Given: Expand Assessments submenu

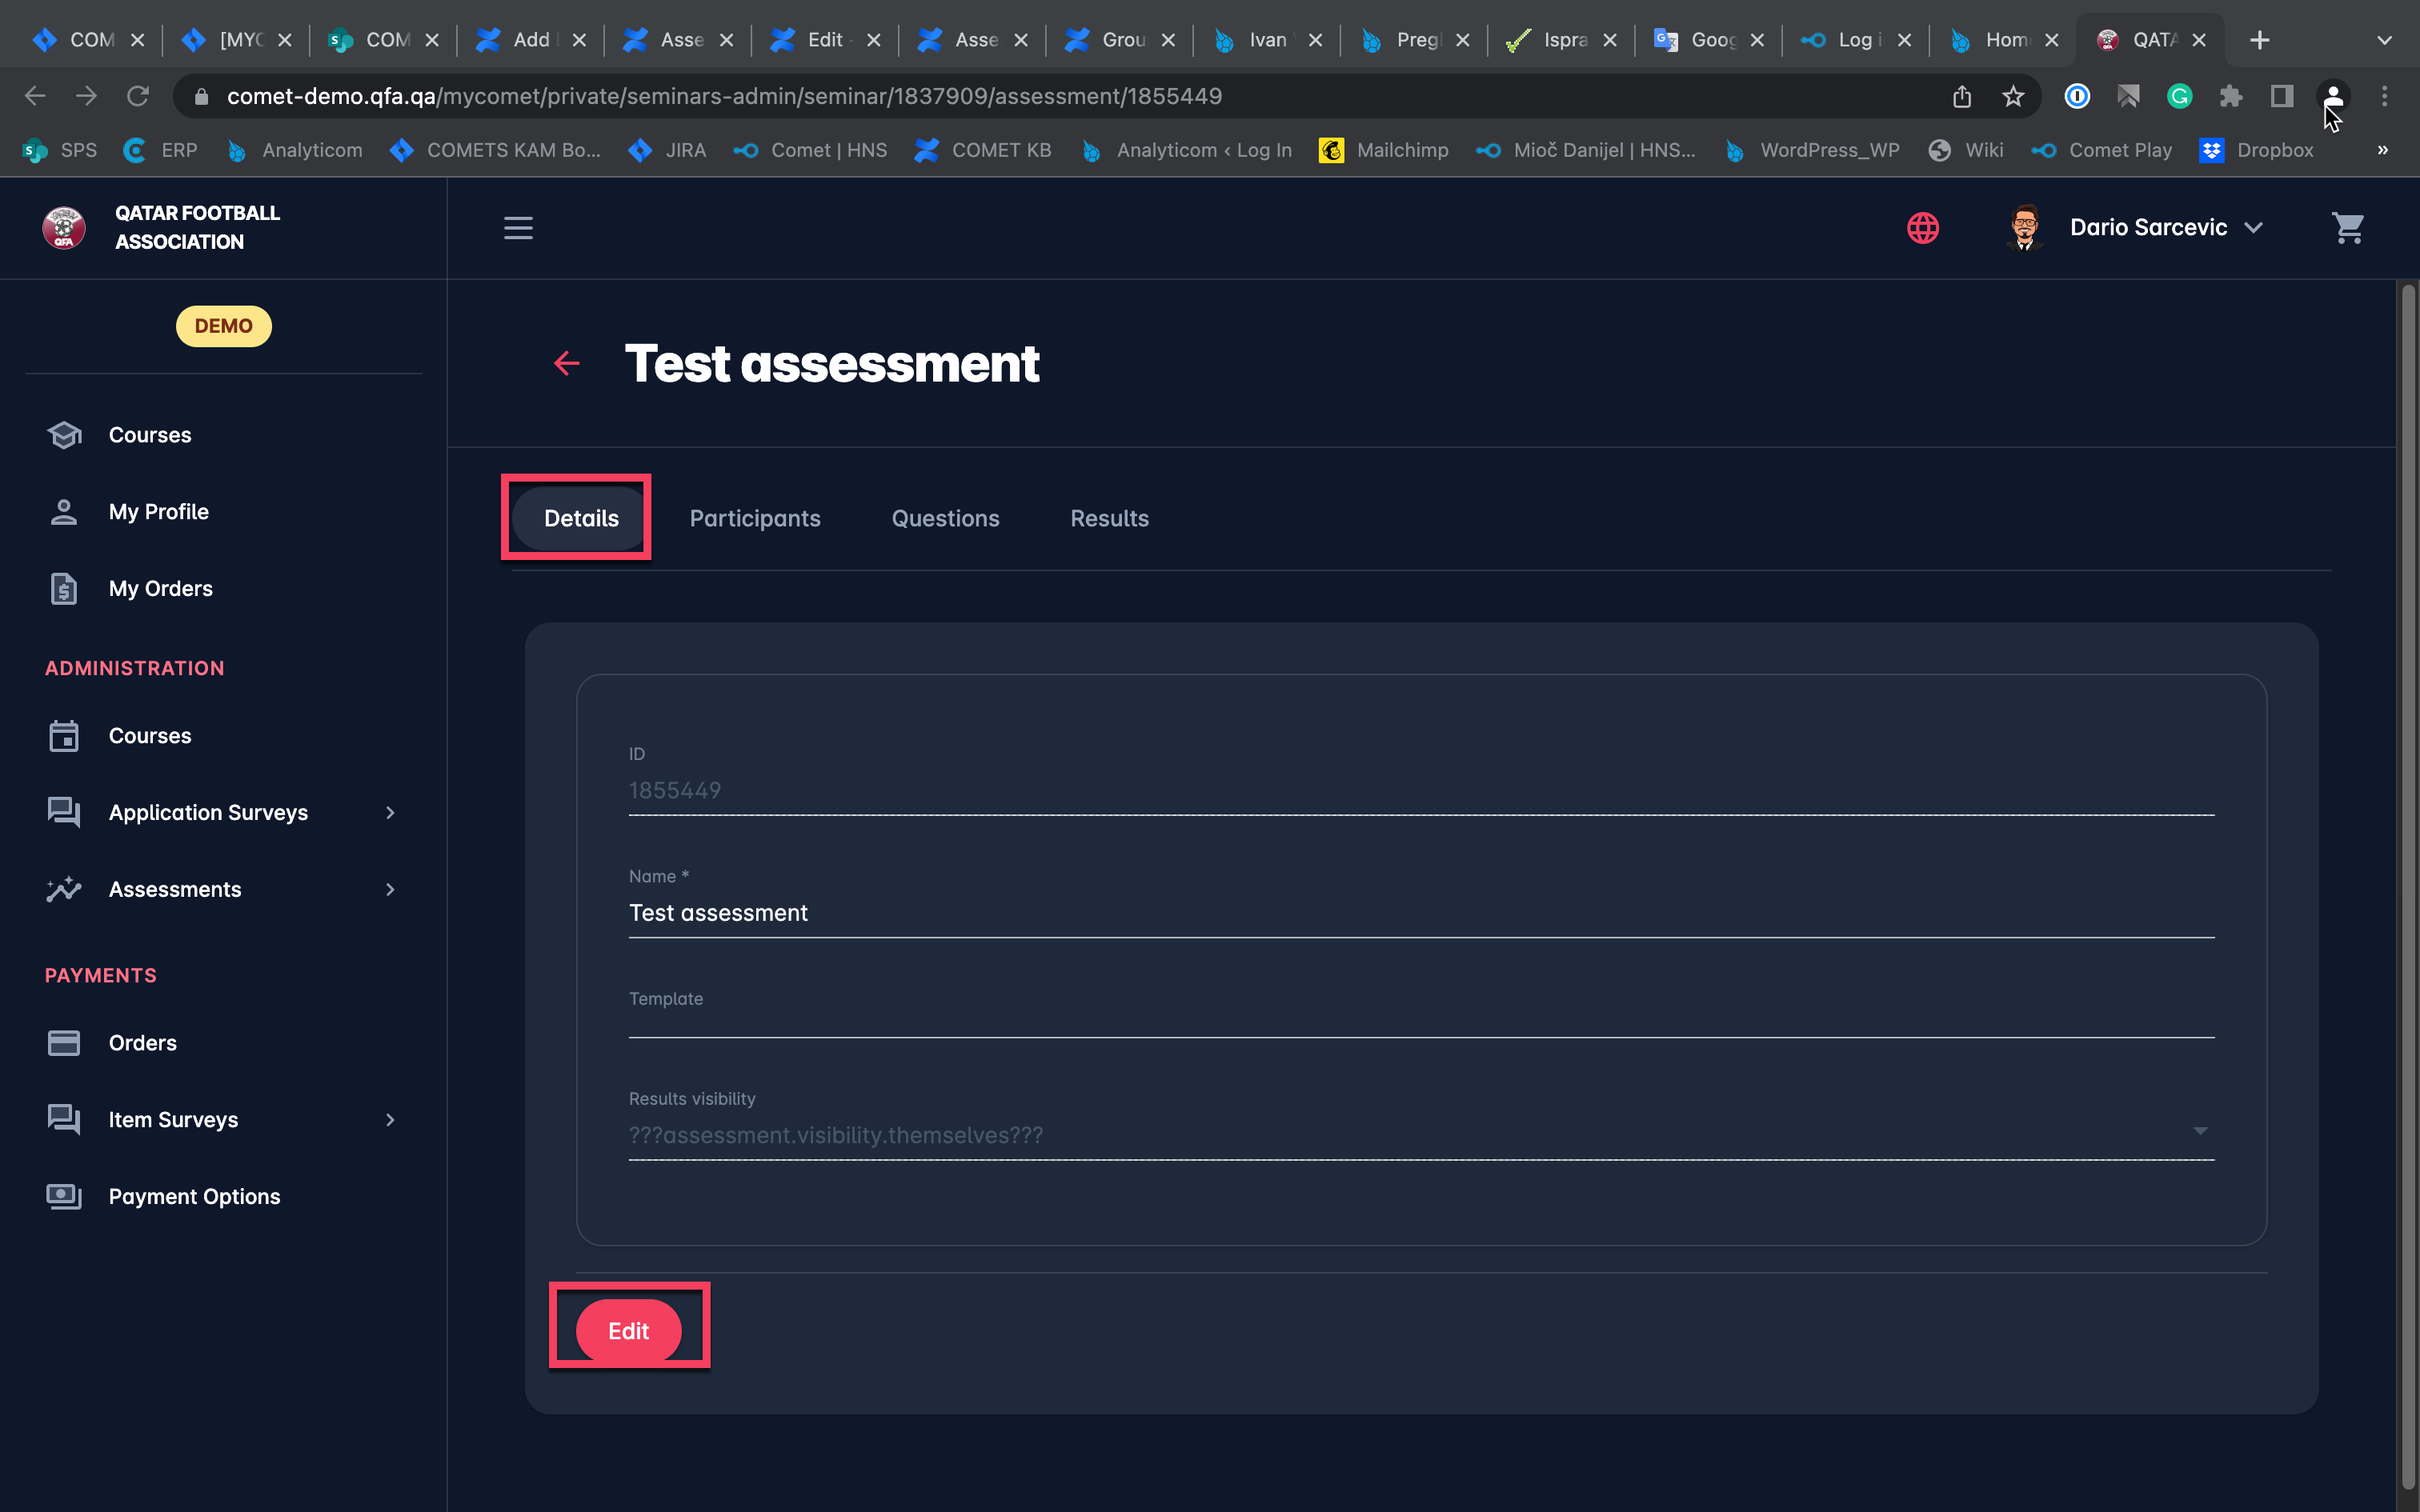Looking at the screenshot, I should pyautogui.click(x=390, y=890).
